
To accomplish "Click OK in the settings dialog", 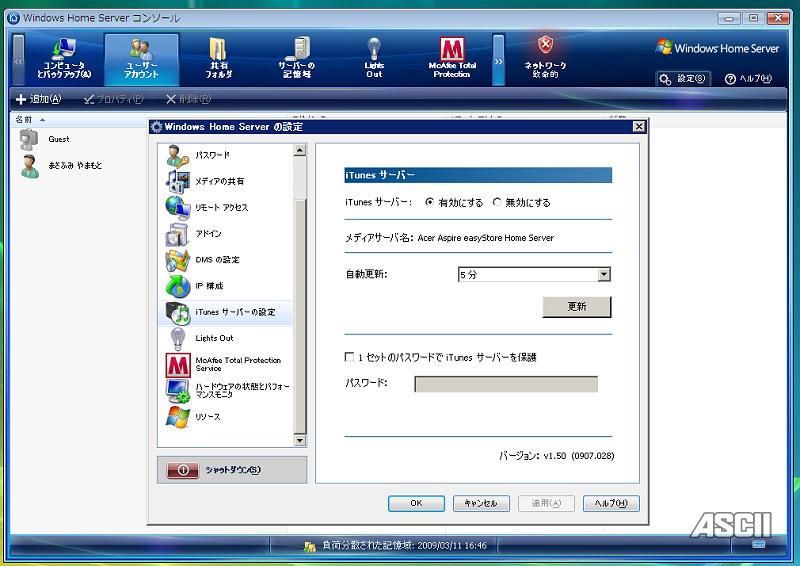I will 416,503.
